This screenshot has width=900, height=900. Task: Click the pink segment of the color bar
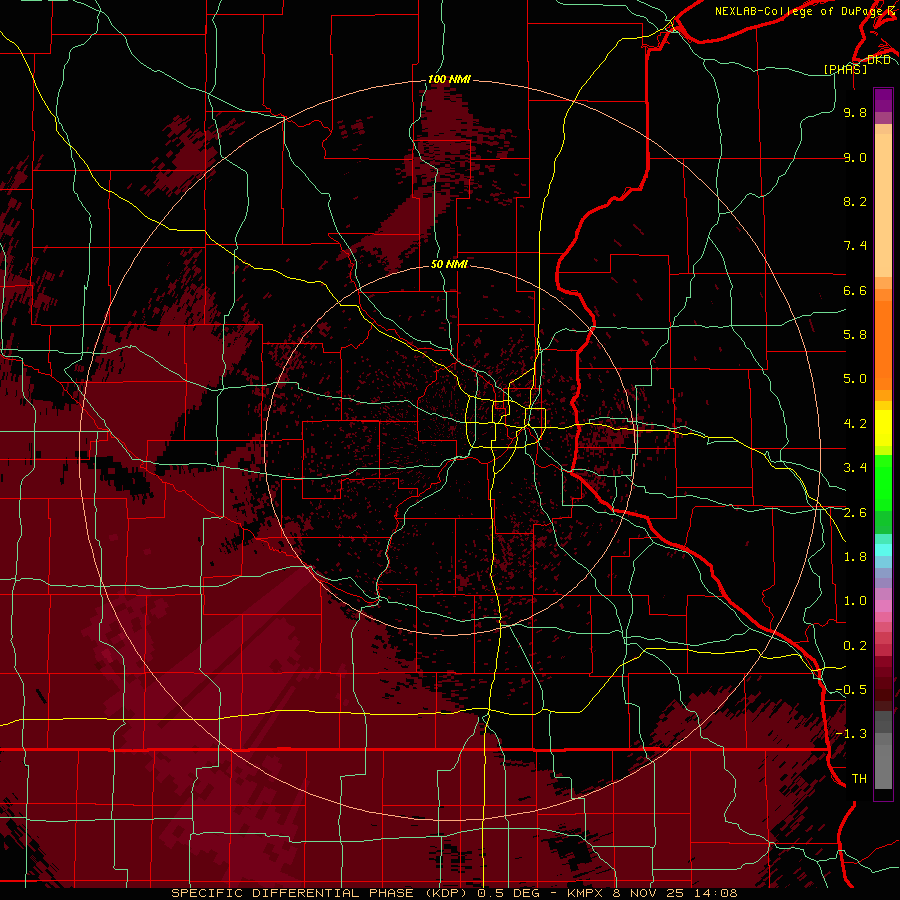click(883, 606)
